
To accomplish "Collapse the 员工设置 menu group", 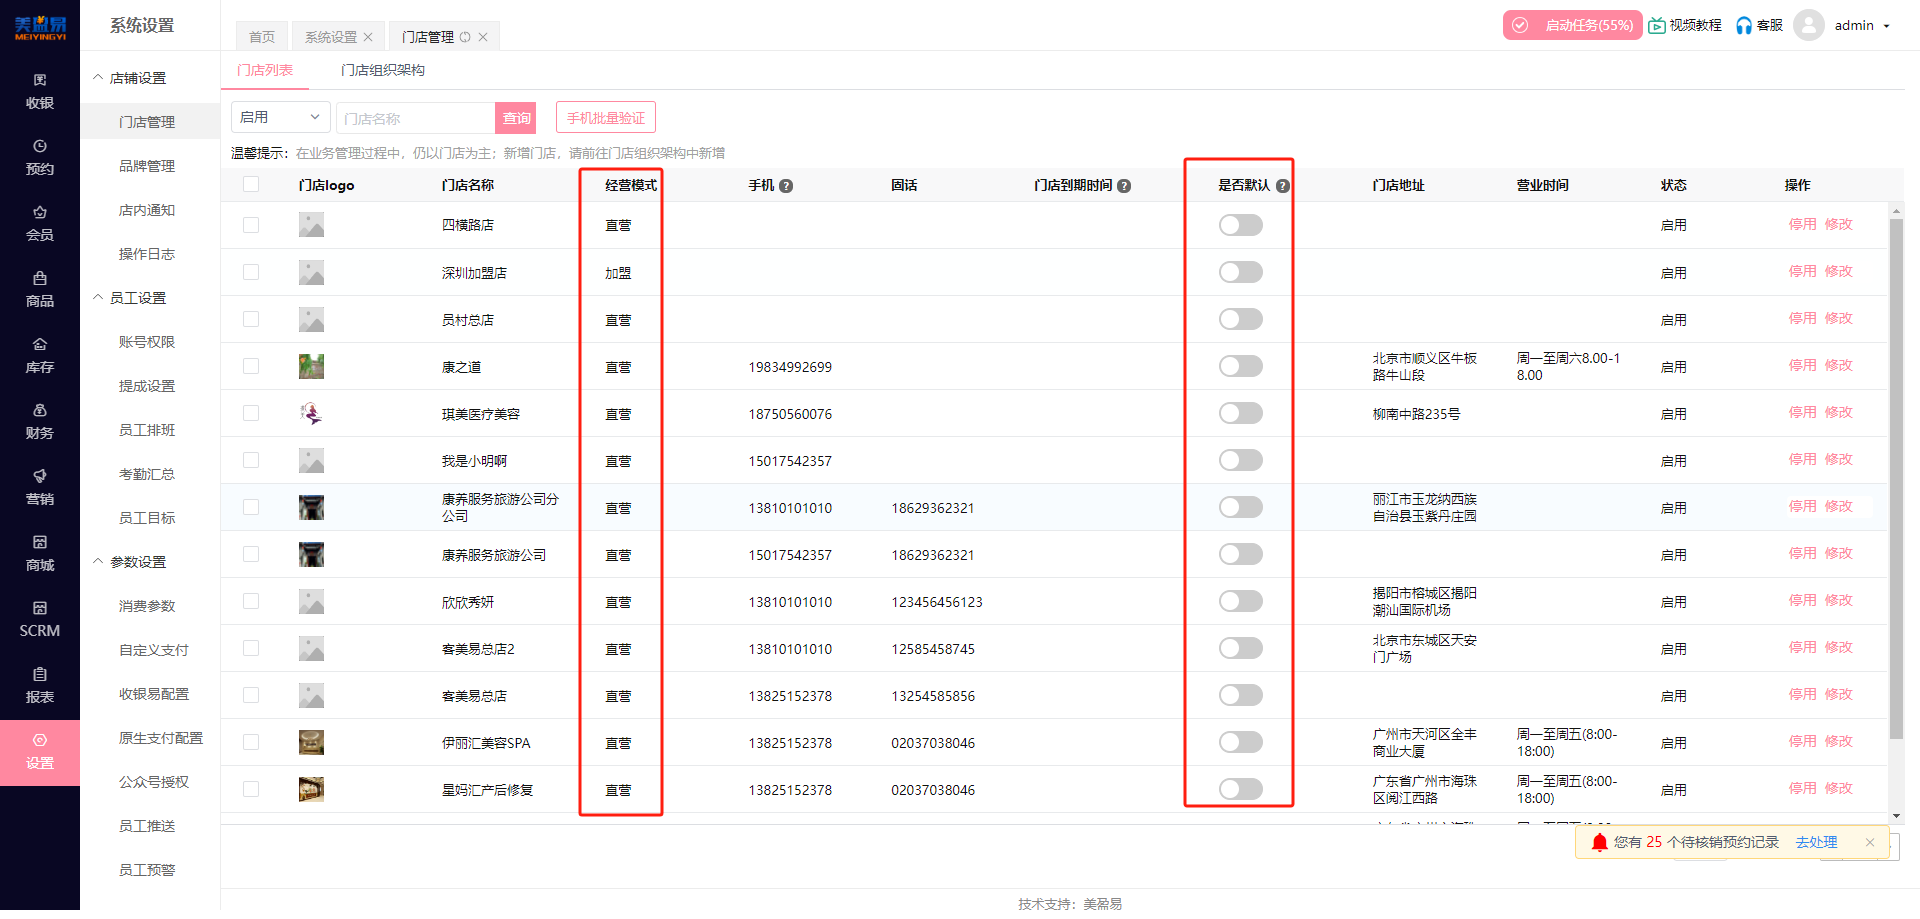I will point(98,297).
